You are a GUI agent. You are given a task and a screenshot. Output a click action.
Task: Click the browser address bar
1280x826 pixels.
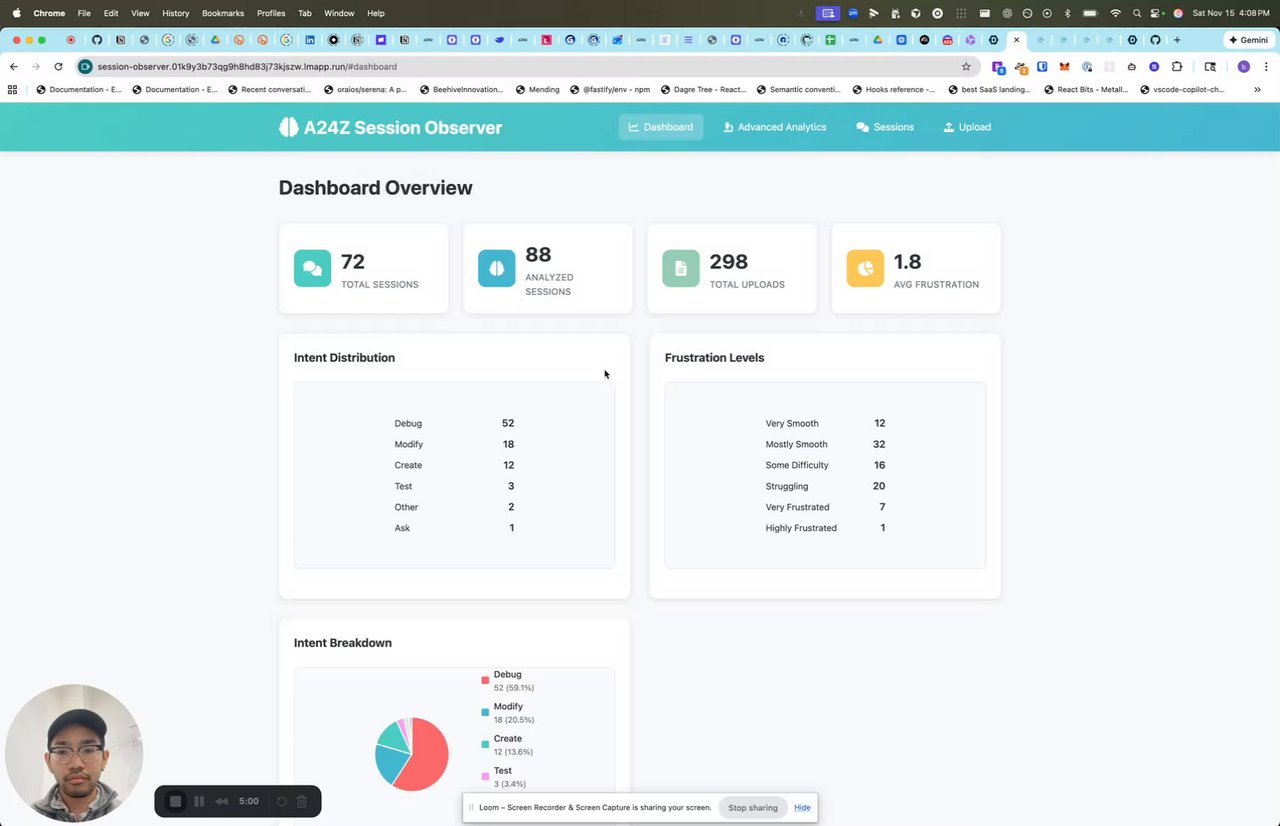[525, 66]
